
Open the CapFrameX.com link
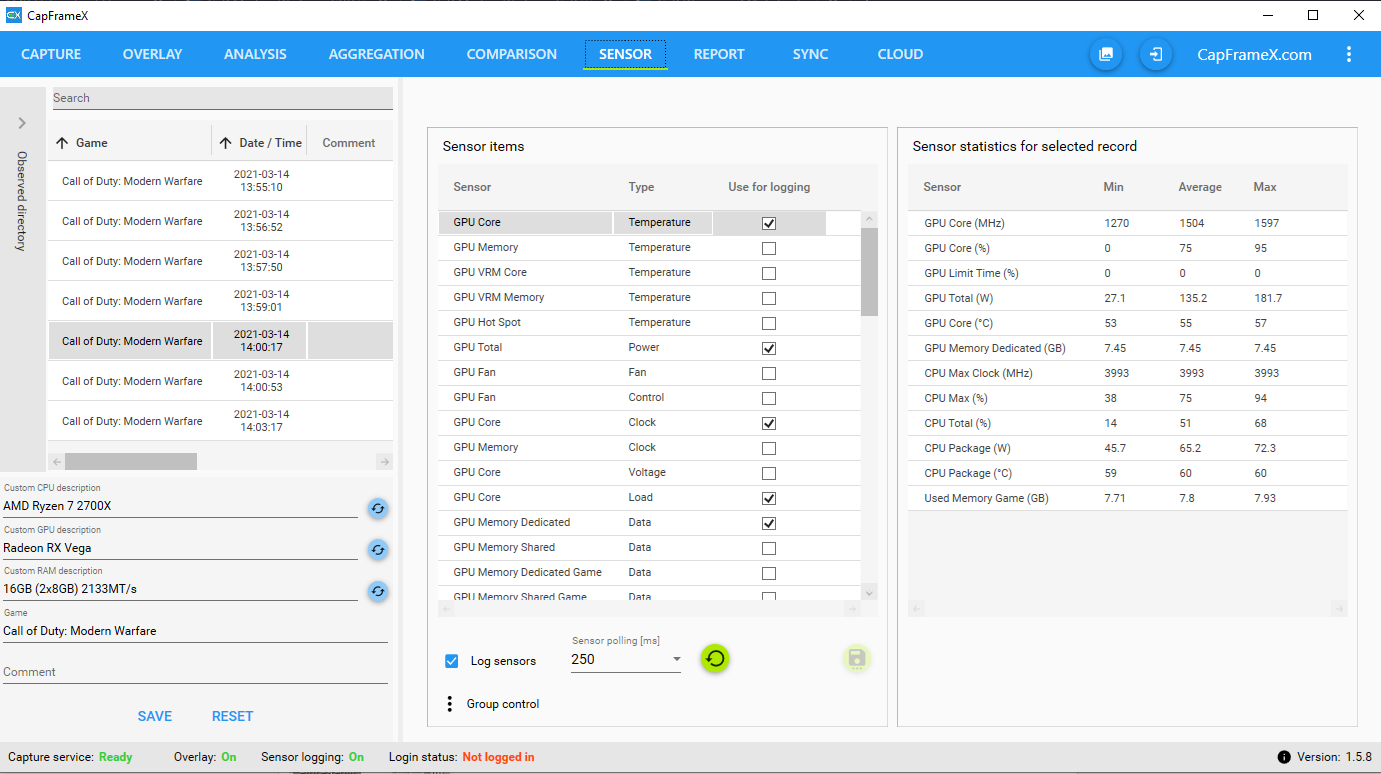1254,54
